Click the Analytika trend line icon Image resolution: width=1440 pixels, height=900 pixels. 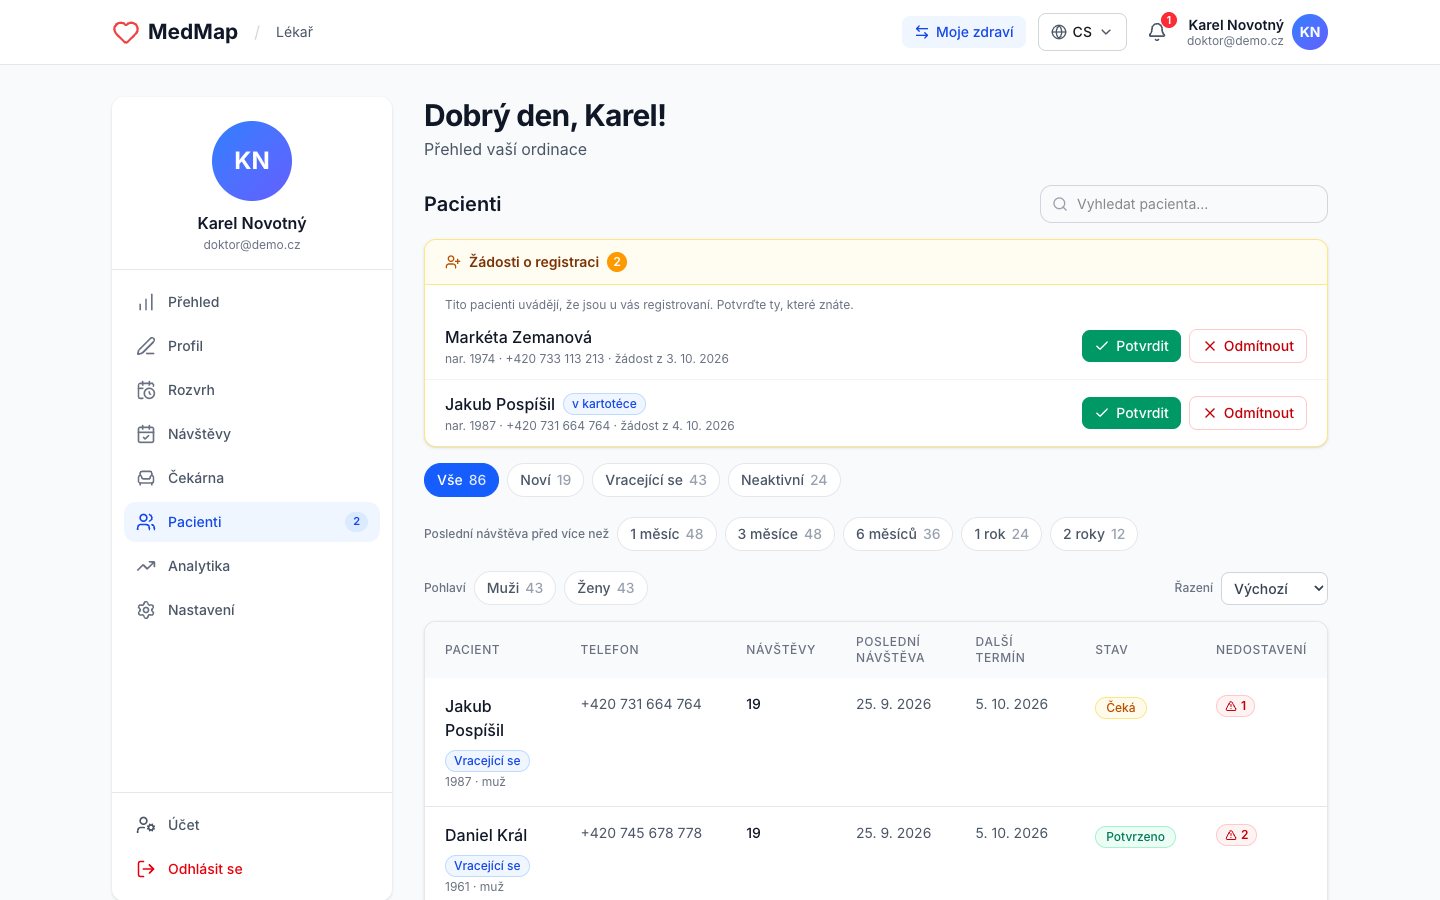pyautogui.click(x=146, y=566)
